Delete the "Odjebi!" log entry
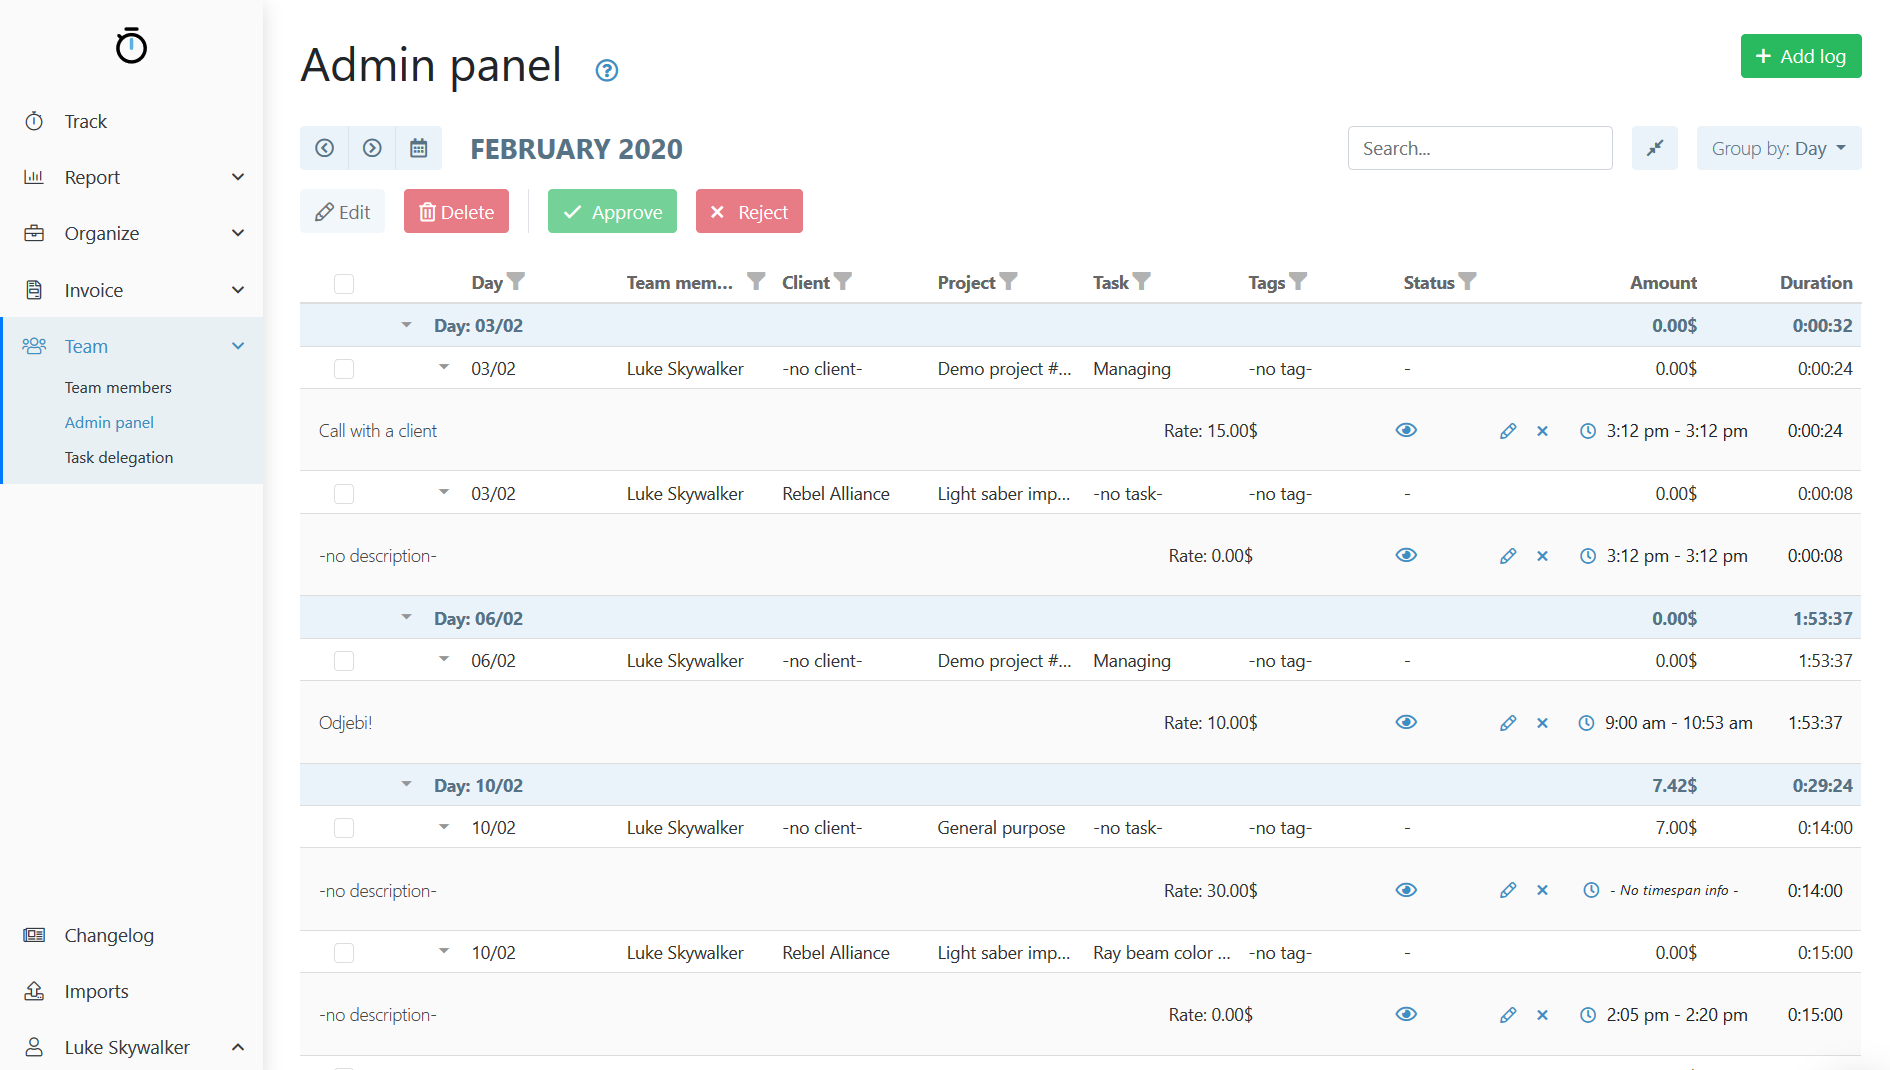The image size is (1890, 1070). (1542, 723)
